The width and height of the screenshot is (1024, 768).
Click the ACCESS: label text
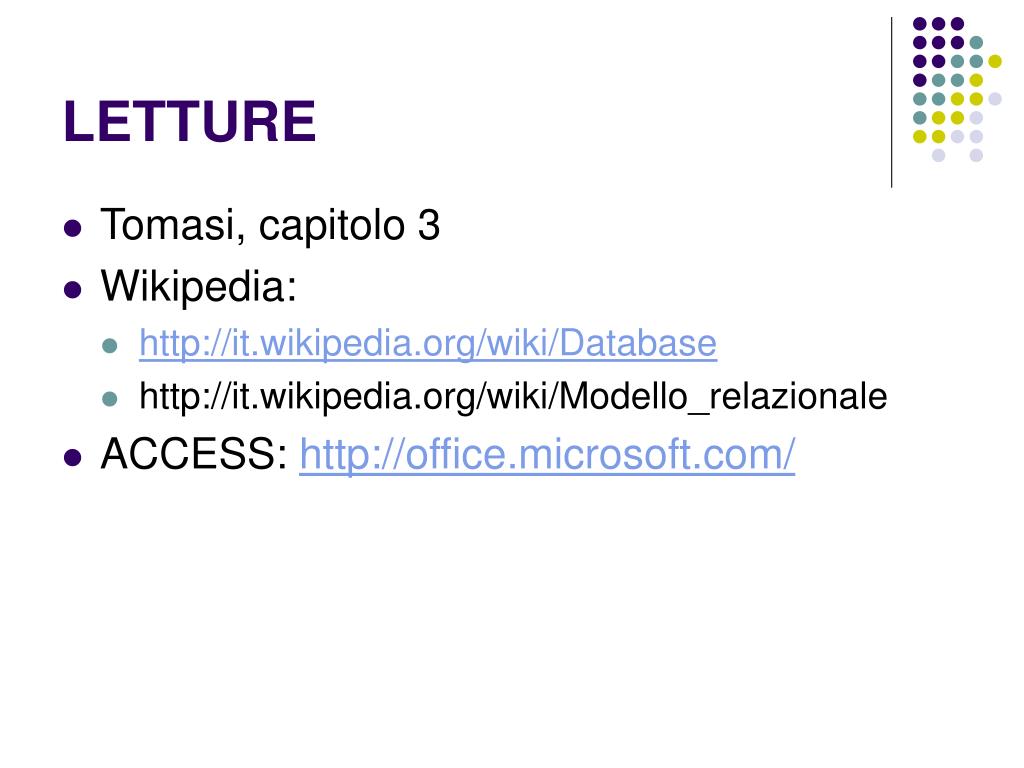click(x=194, y=454)
